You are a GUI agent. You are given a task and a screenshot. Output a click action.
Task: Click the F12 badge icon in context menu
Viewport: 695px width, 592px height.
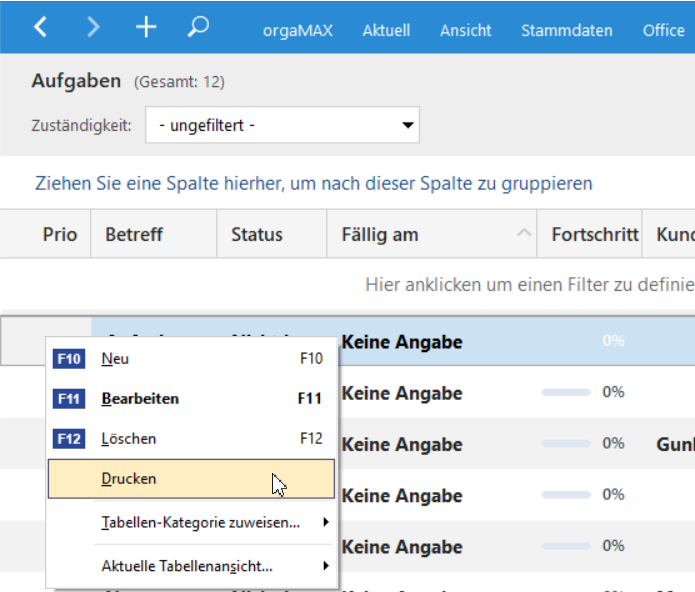pyautogui.click(x=69, y=439)
